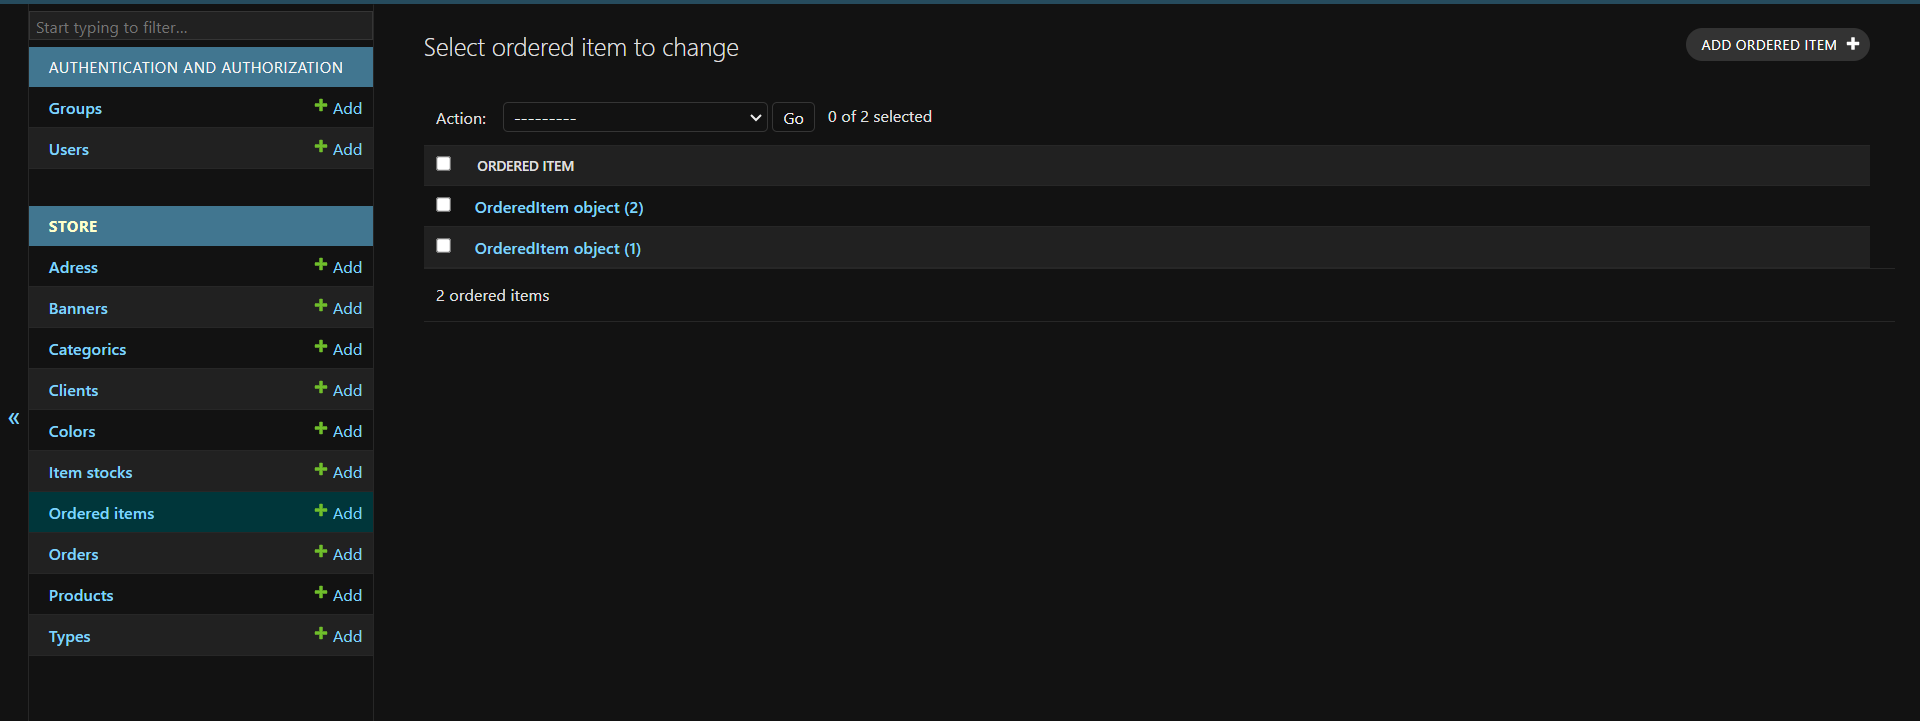Image resolution: width=1920 pixels, height=721 pixels.
Task: Click the plus icon for Clients
Action: [x=321, y=388]
